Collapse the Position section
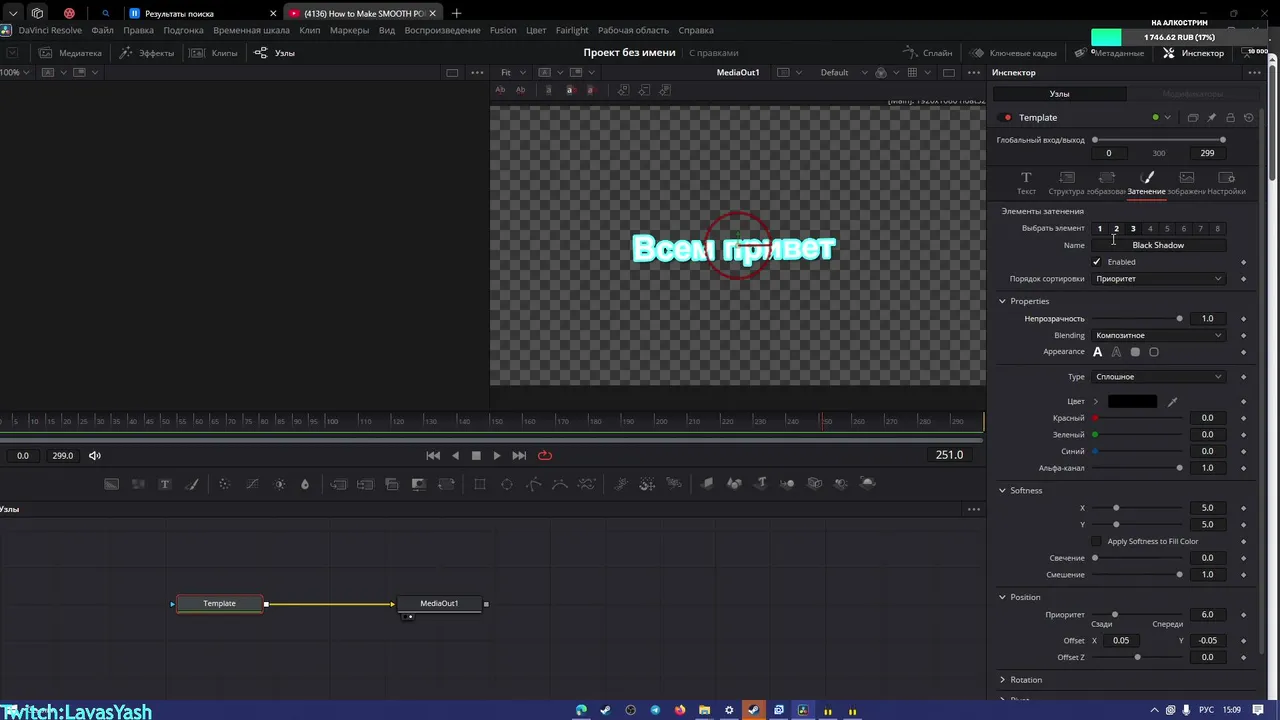Image resolution: width=1280 pixels, height=720 pixels. click(x=1002, y=598)
